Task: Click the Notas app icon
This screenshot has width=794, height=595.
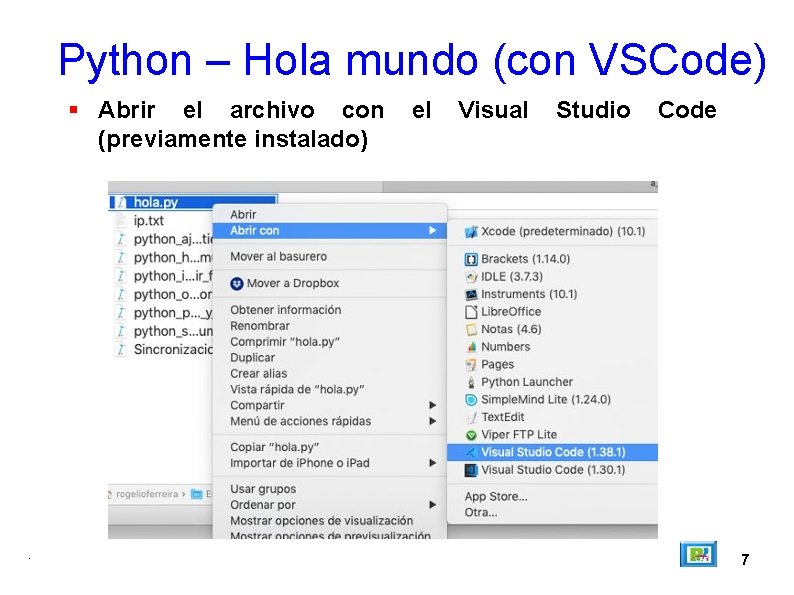Action: (471, 330)
